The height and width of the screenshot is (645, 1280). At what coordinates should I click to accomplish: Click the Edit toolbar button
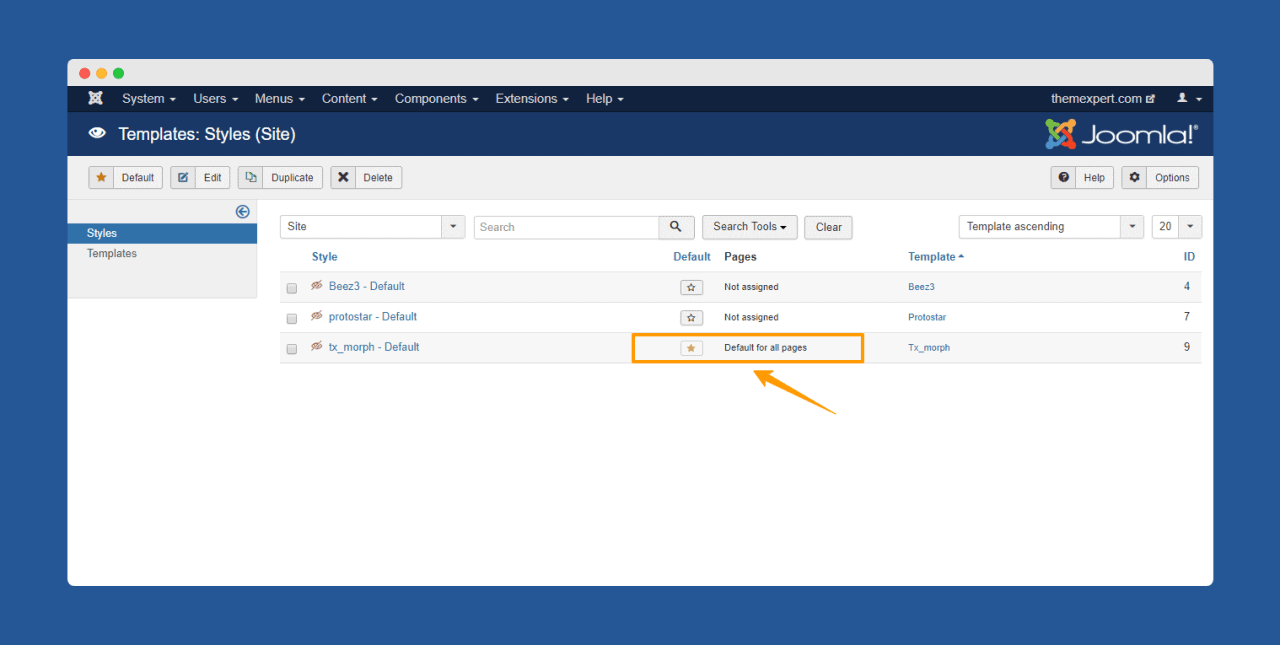(x=200, y=178)
